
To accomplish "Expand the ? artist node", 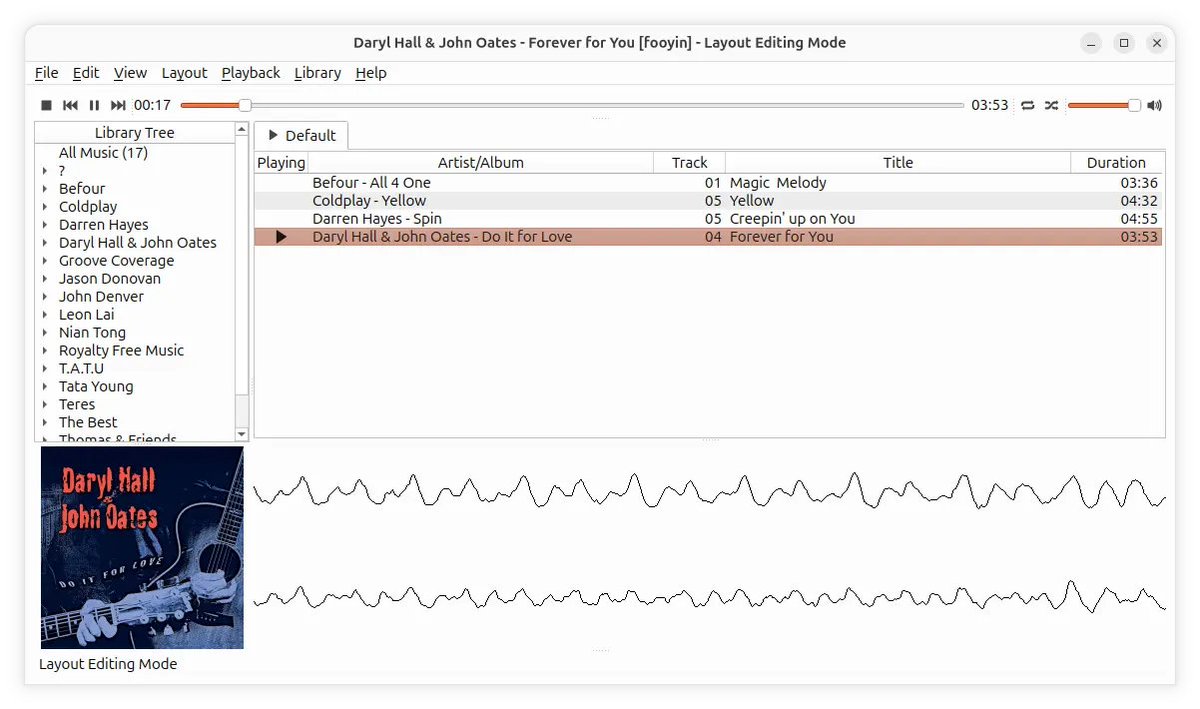I will tap(45, 171).
